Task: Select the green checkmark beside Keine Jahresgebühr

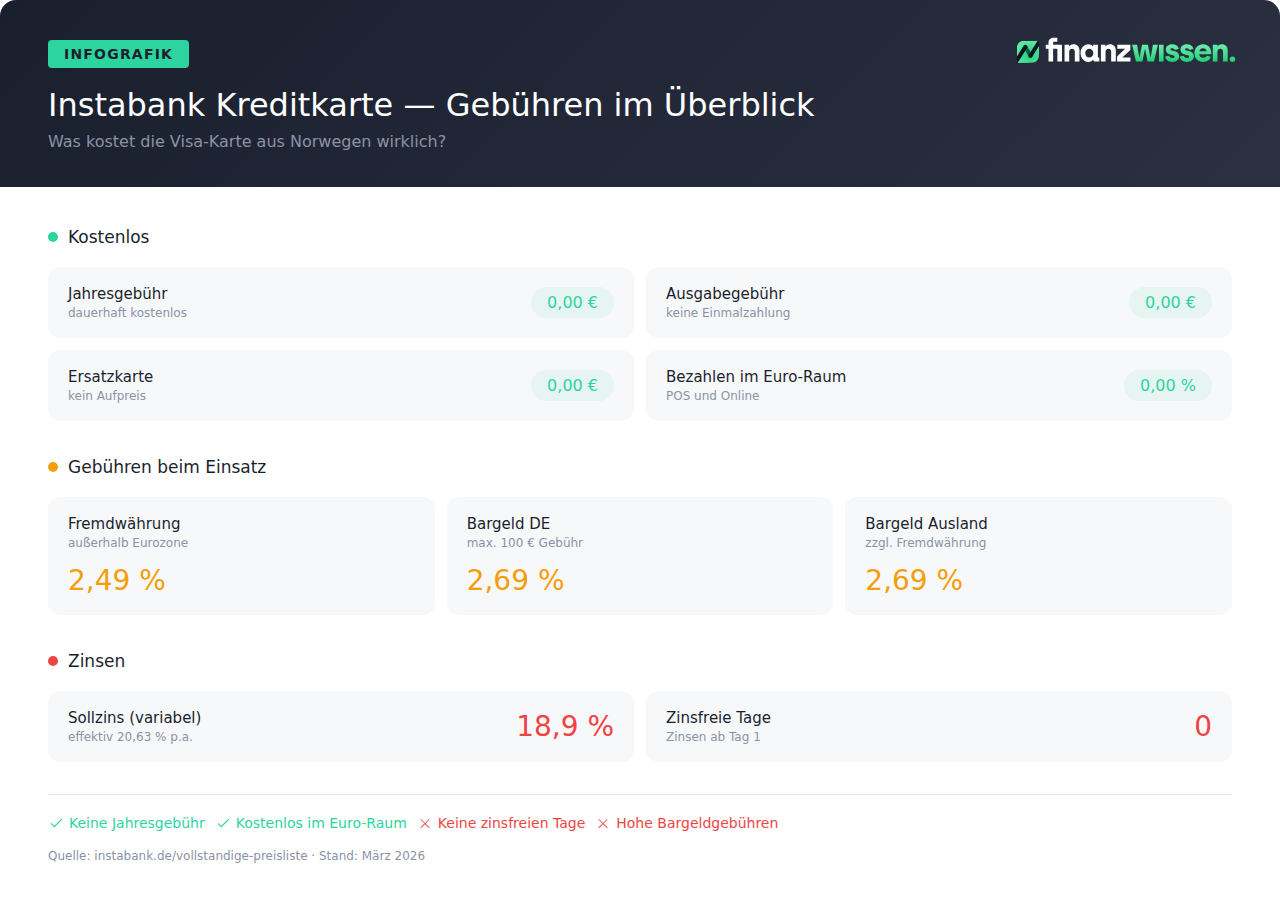Action: click(x=54, y=823)
